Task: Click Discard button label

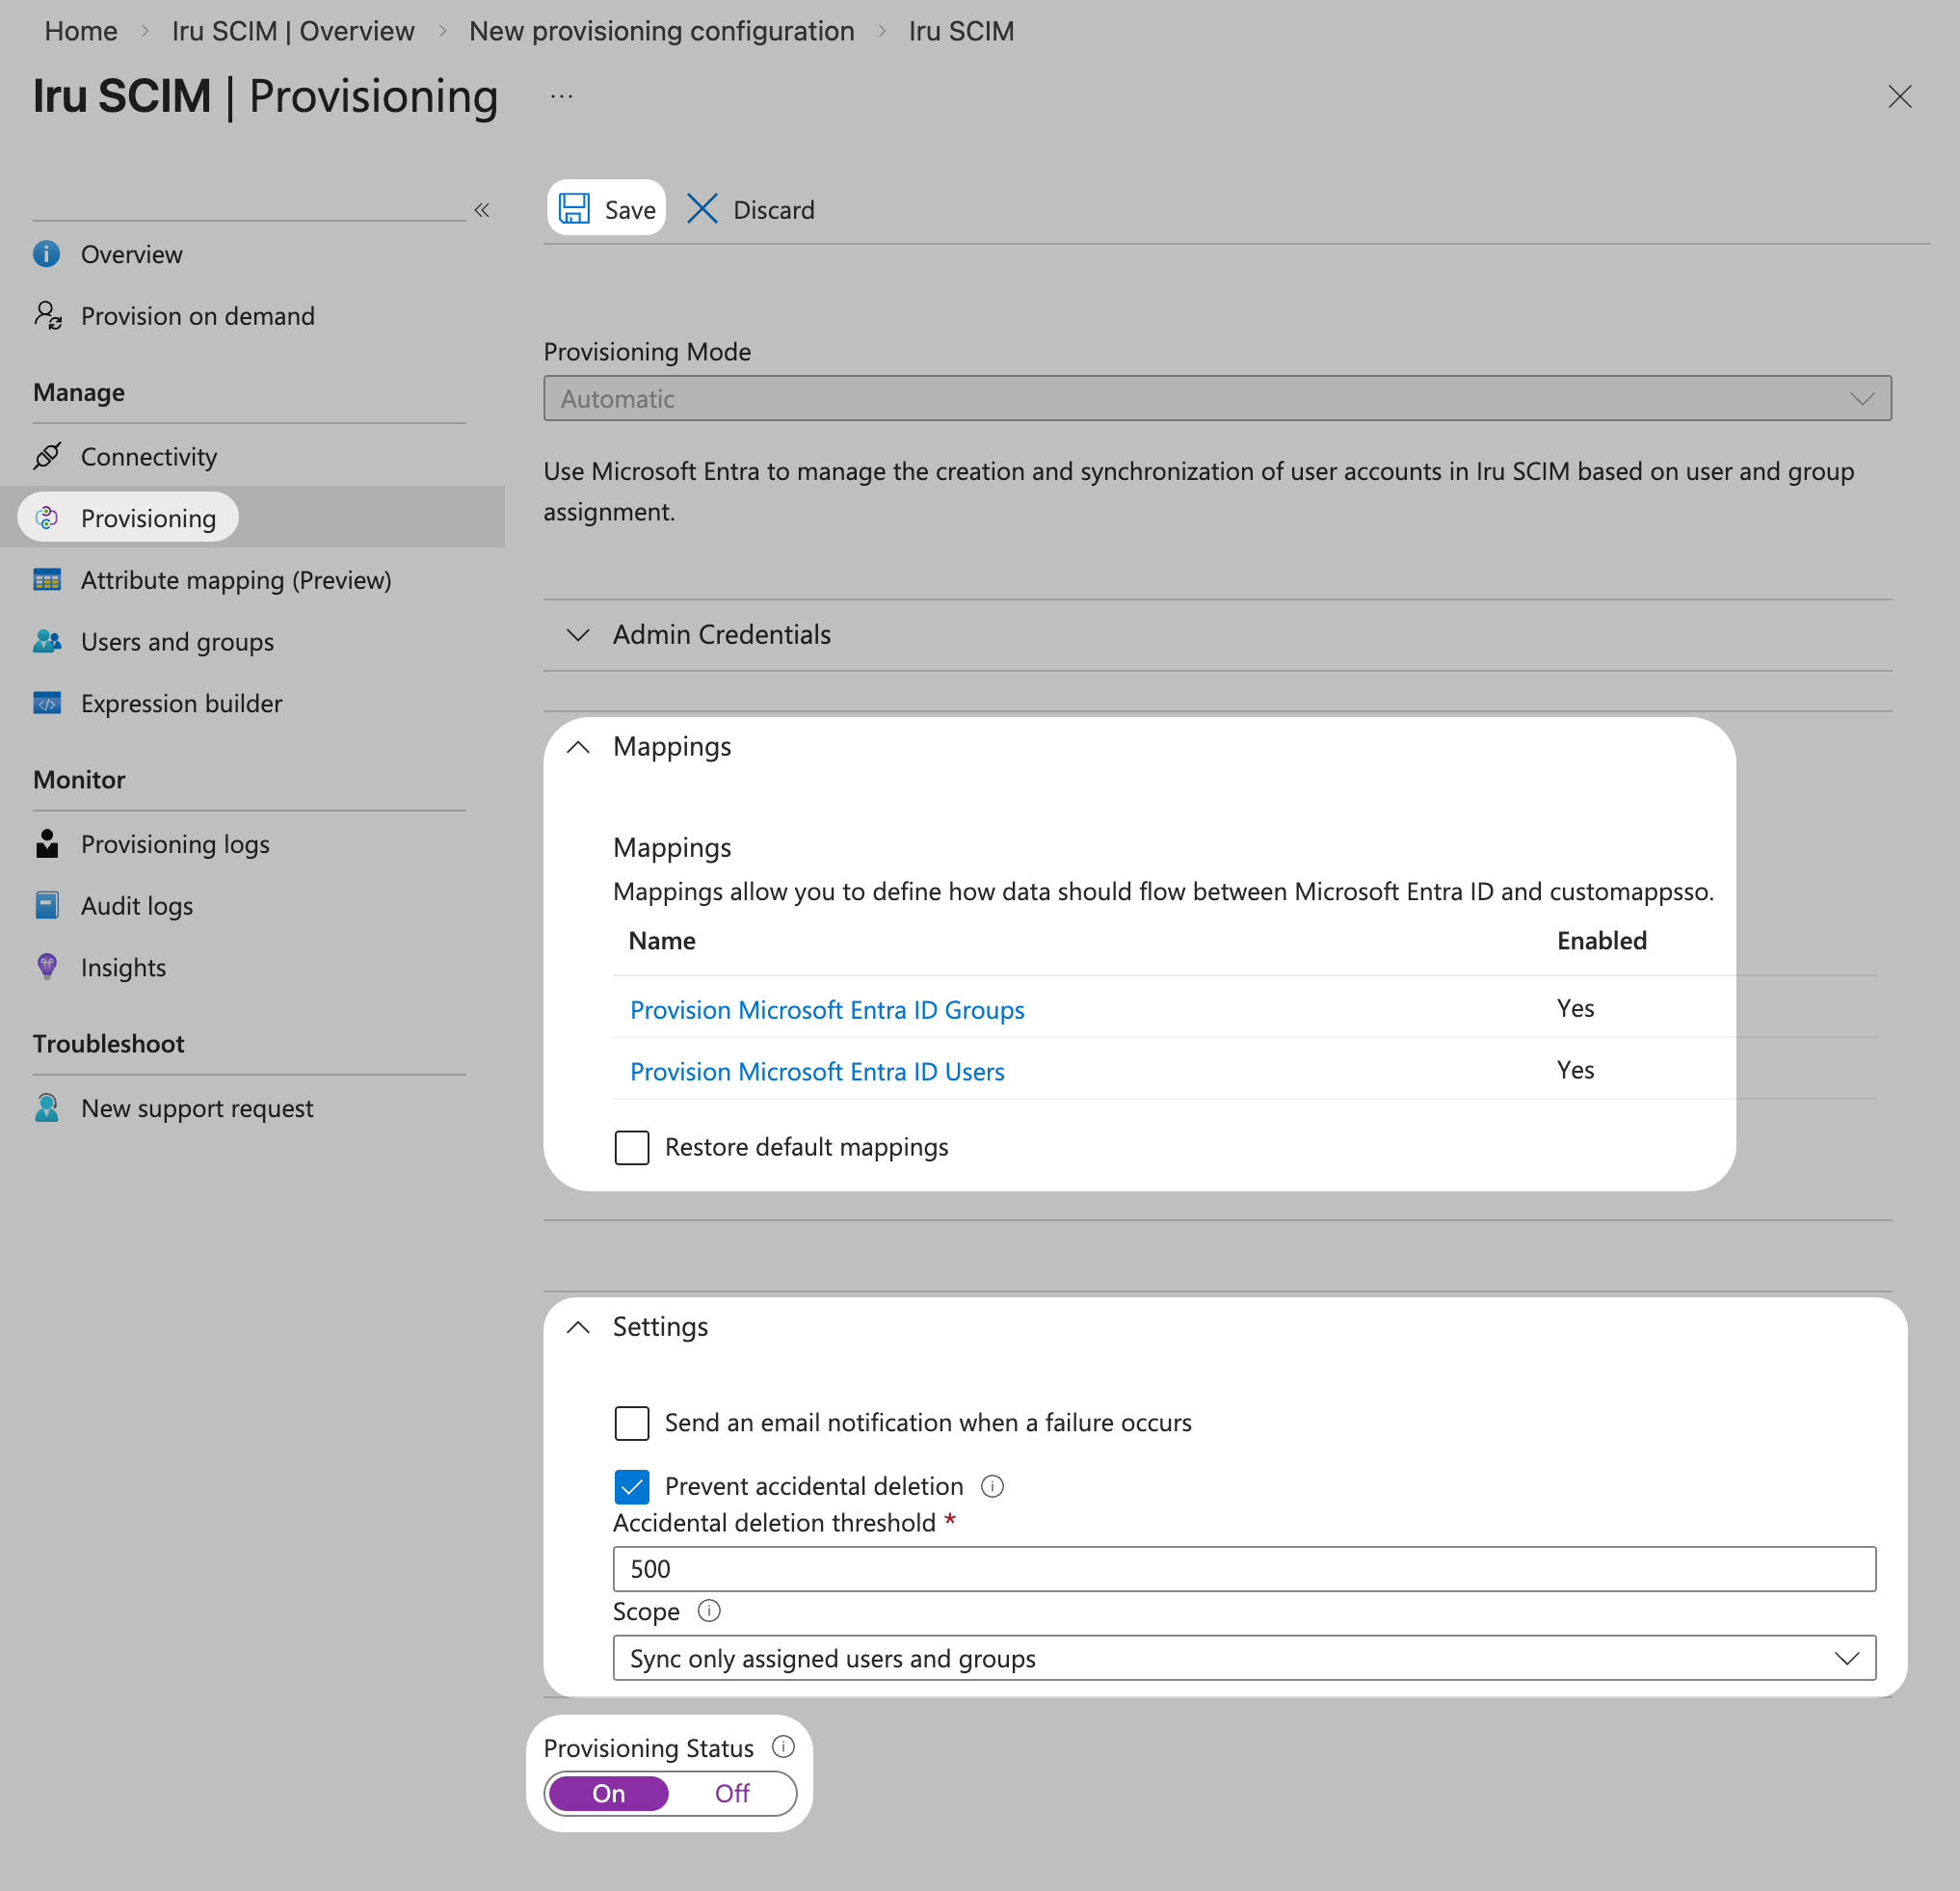Action: 774,210
